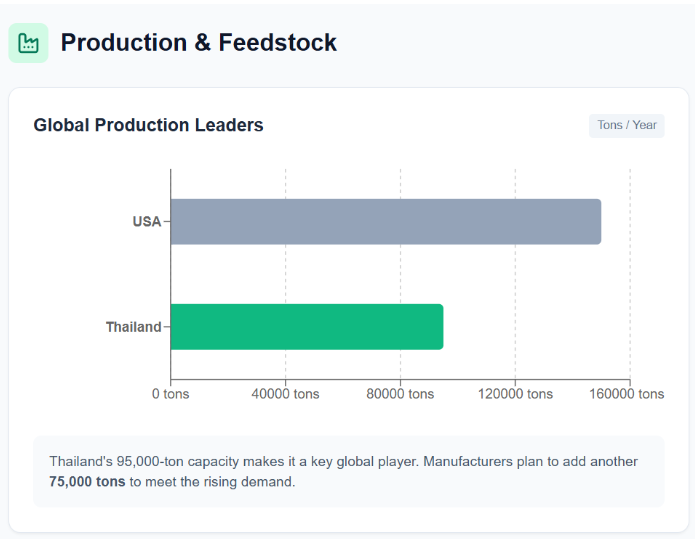The width and height of the screenshot is (695, 539).
Task: Select the USA axis label
Action: point(146,222)
